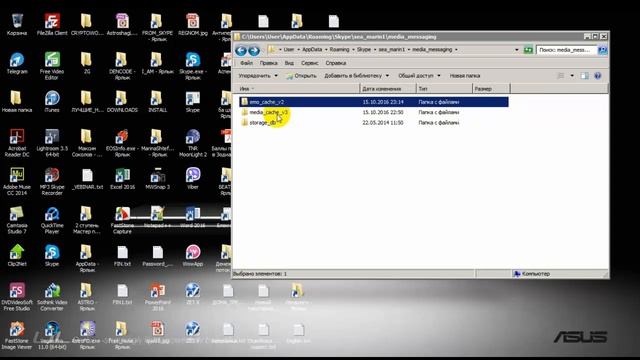Refresh the folder with the green refresh icon
Screen dimensions: 640x360
(528, 50)
